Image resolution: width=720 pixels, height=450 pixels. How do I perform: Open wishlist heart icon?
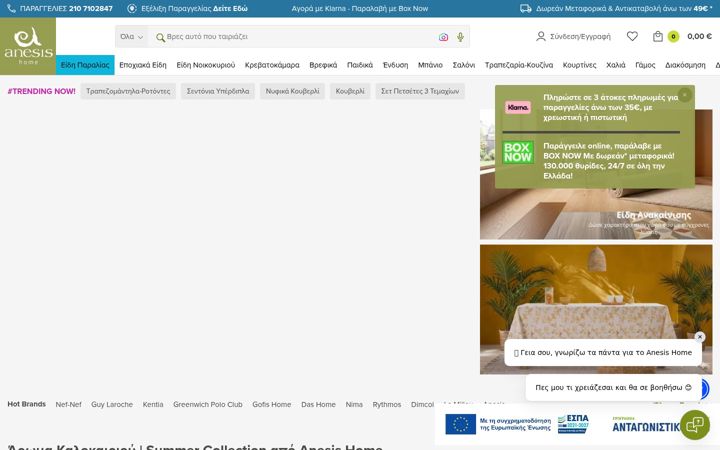point(632,36)
